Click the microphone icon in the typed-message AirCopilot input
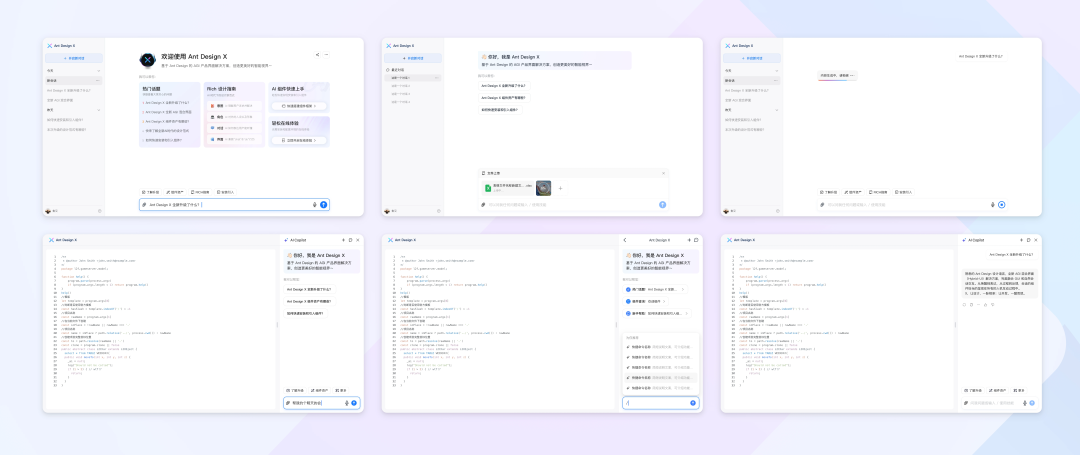1080x455 pixels. pos(346,403)
